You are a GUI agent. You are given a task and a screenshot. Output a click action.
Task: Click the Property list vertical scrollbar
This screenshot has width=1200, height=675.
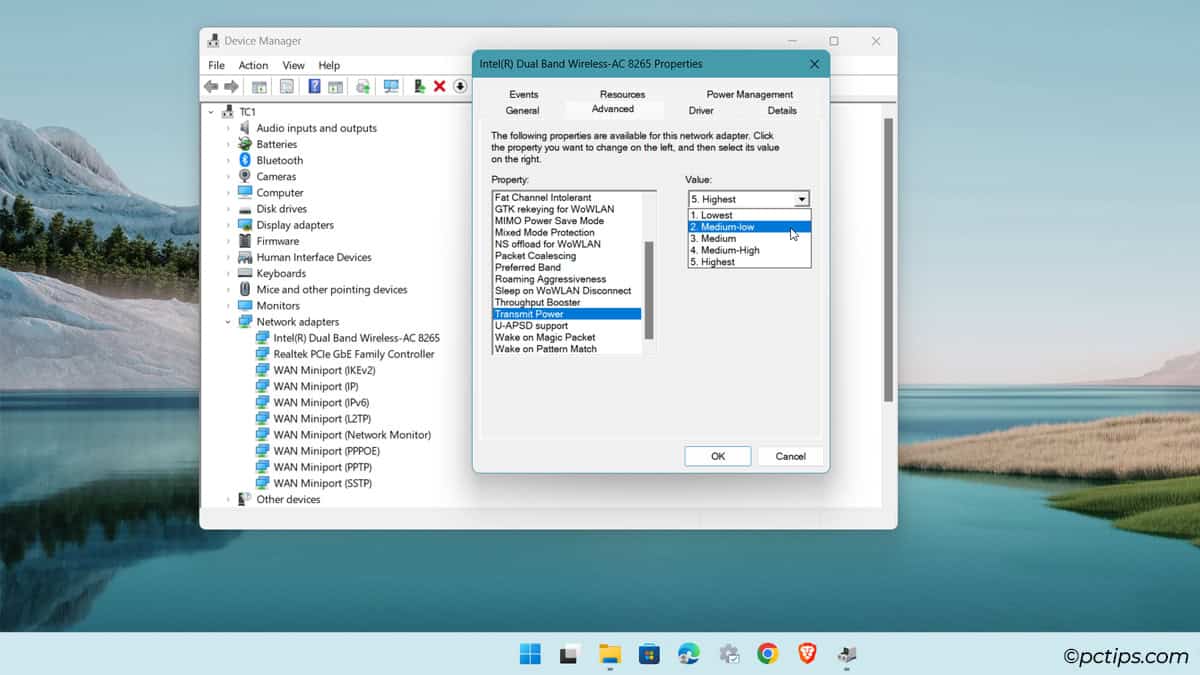click(649, 290)
